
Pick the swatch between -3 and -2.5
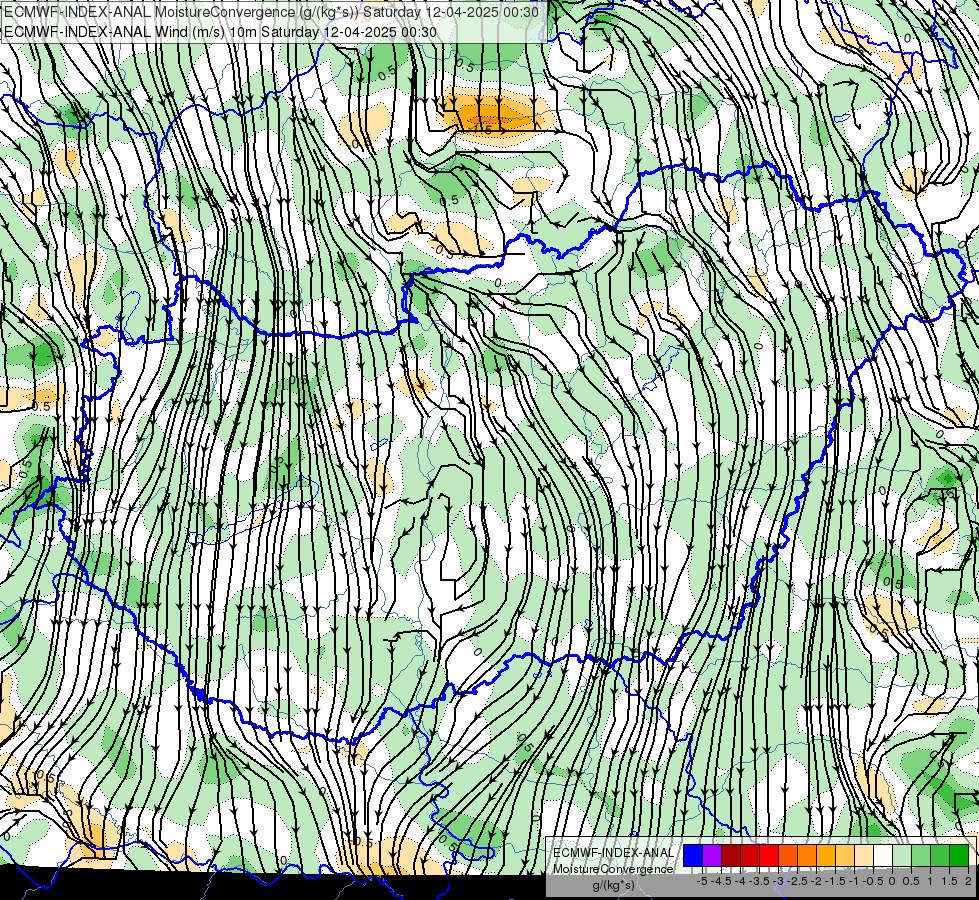point(788,856)
